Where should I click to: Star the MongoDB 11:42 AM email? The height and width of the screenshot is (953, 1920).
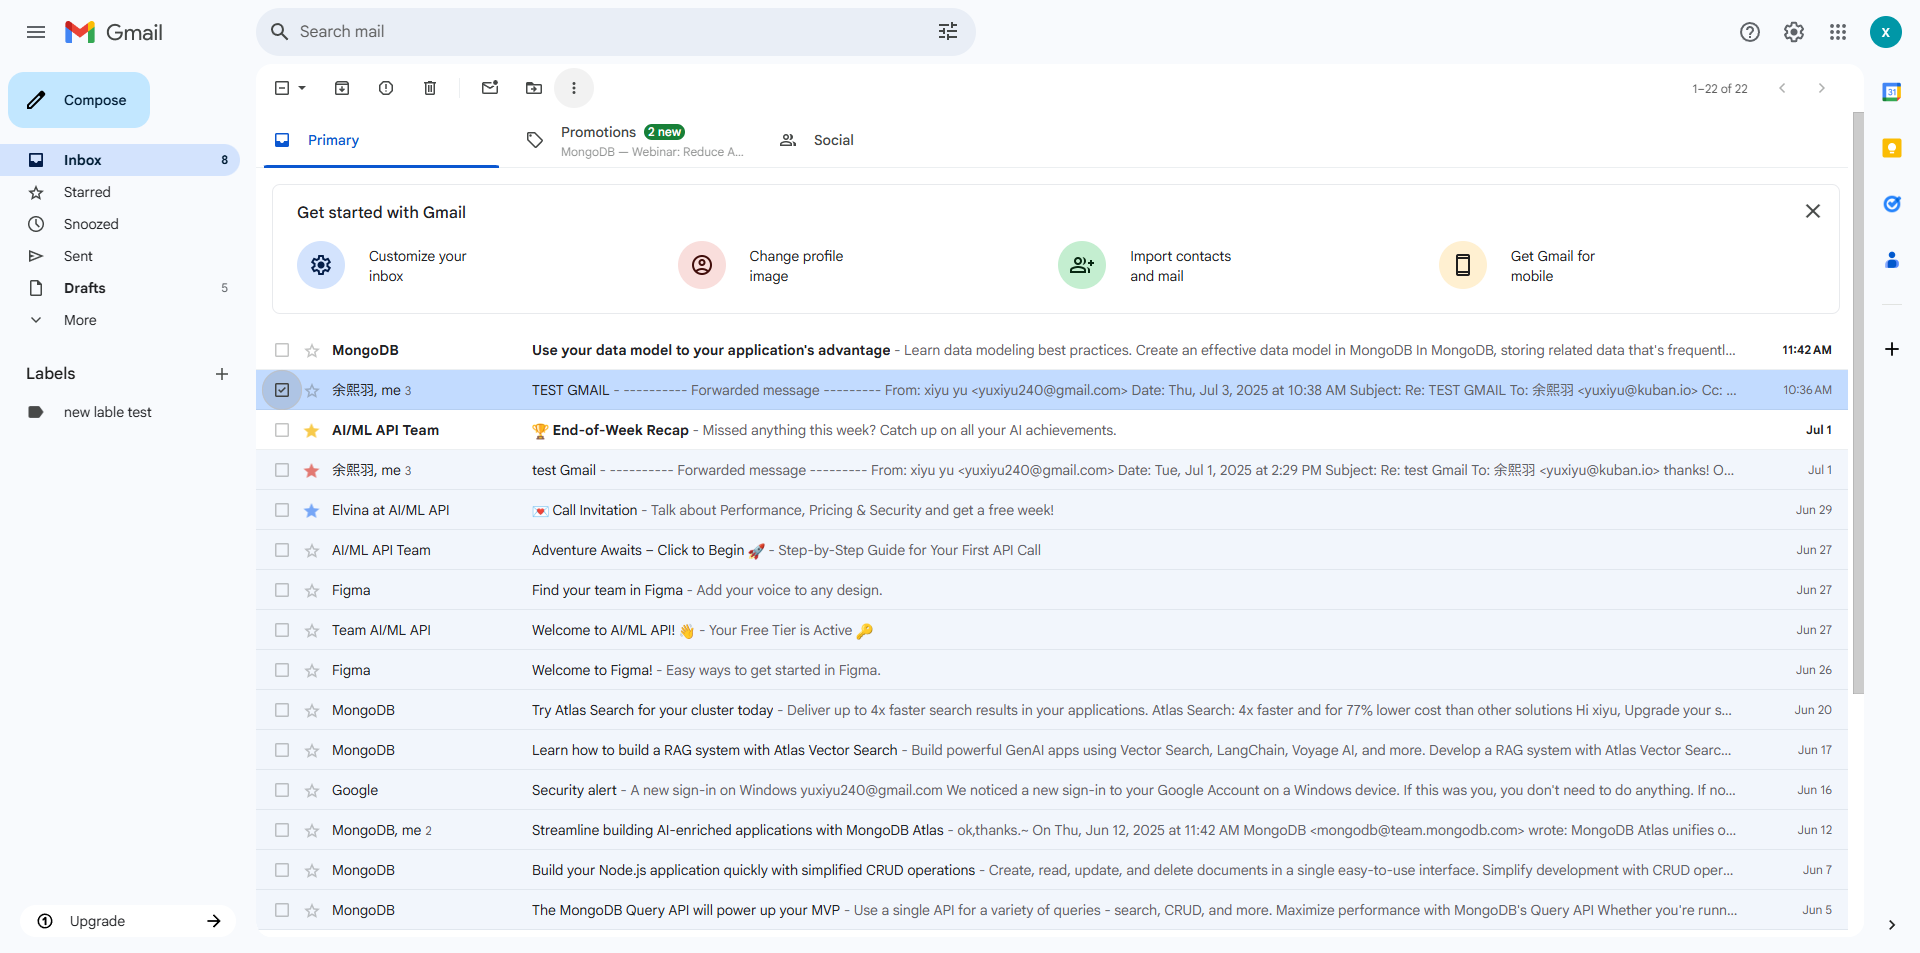click(312, 350)
